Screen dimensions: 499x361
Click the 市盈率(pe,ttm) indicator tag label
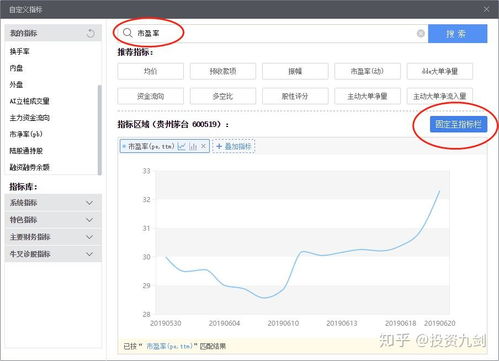click(151, 146)
